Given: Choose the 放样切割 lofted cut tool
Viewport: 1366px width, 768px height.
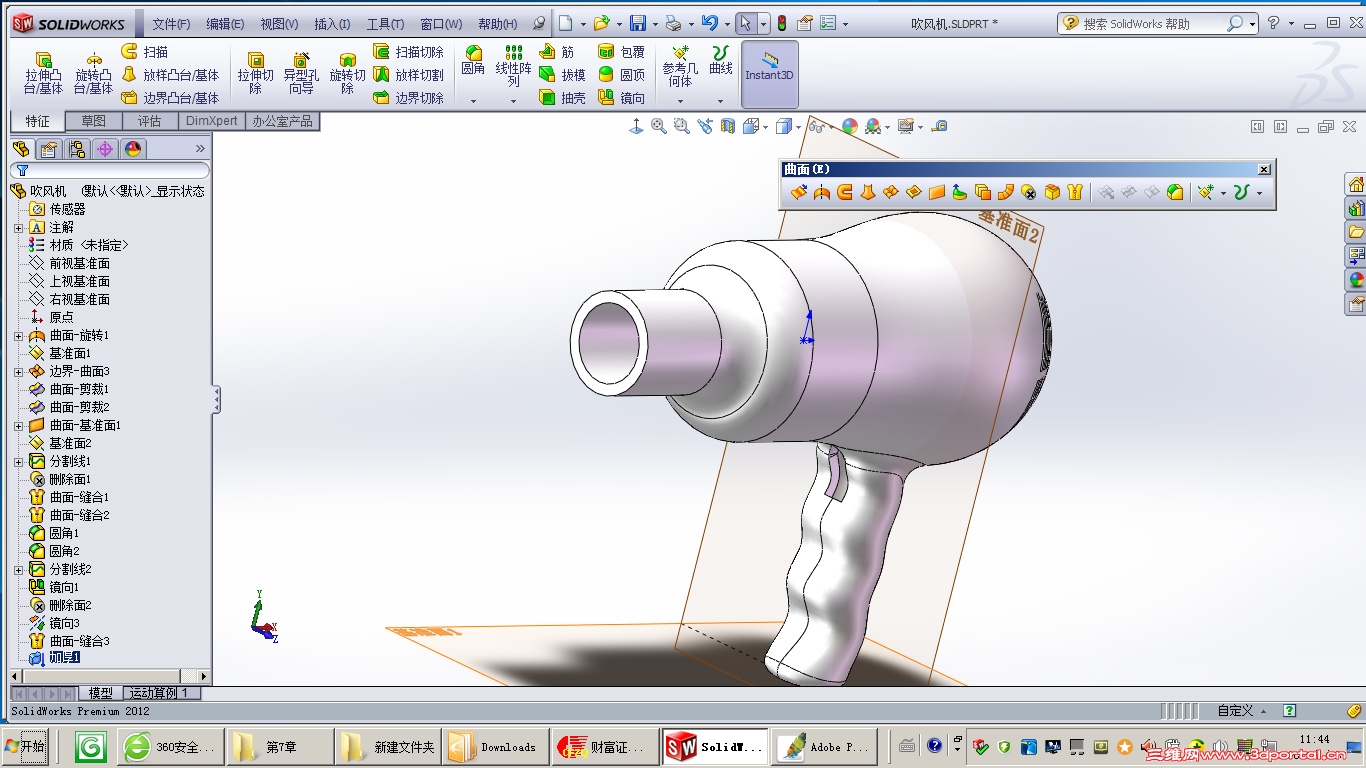Looking at the screenshot, I should pos(408,75).
